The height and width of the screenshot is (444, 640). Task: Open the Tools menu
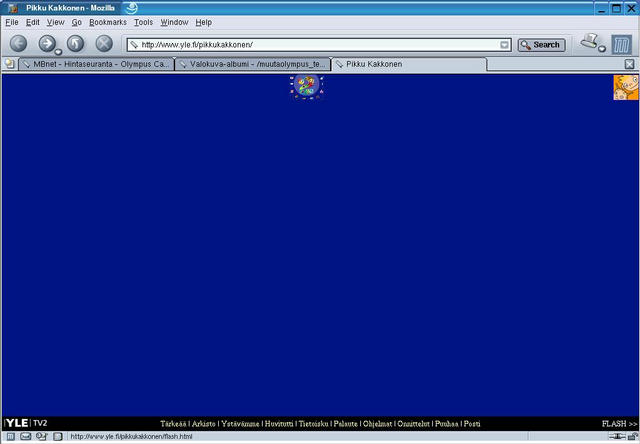143,22
